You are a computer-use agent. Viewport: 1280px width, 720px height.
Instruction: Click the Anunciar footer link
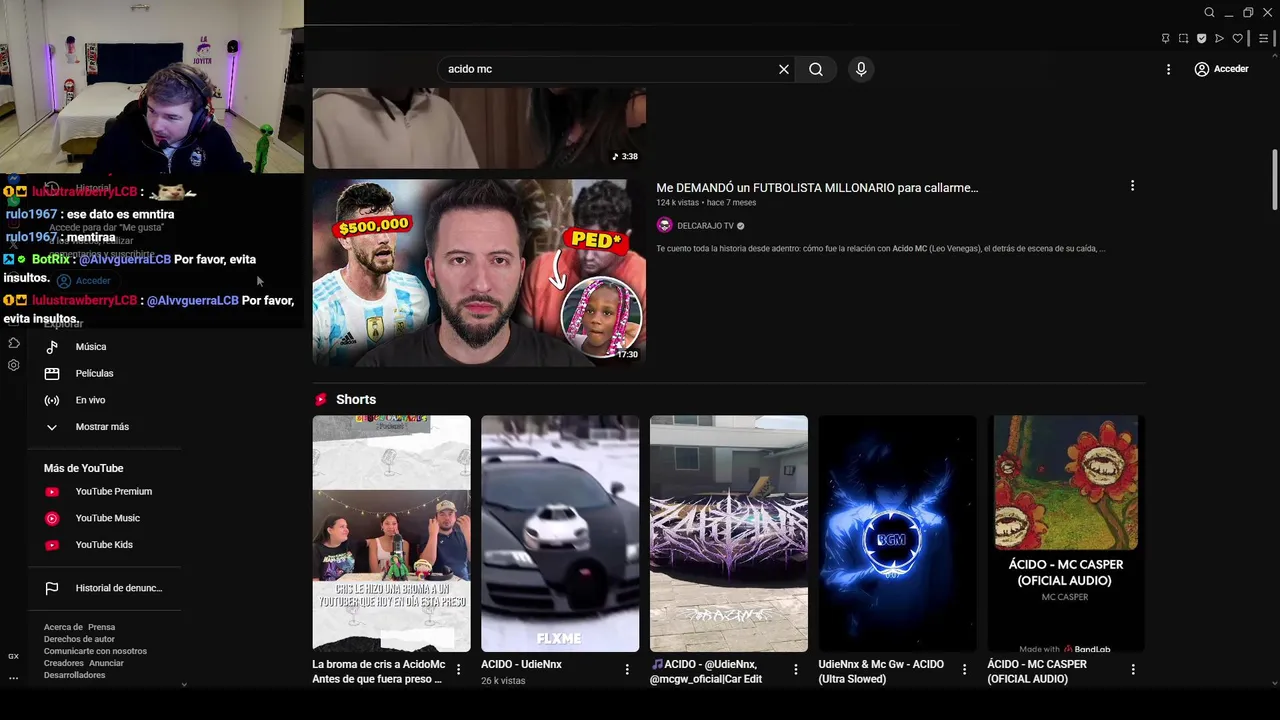point(106,663)
